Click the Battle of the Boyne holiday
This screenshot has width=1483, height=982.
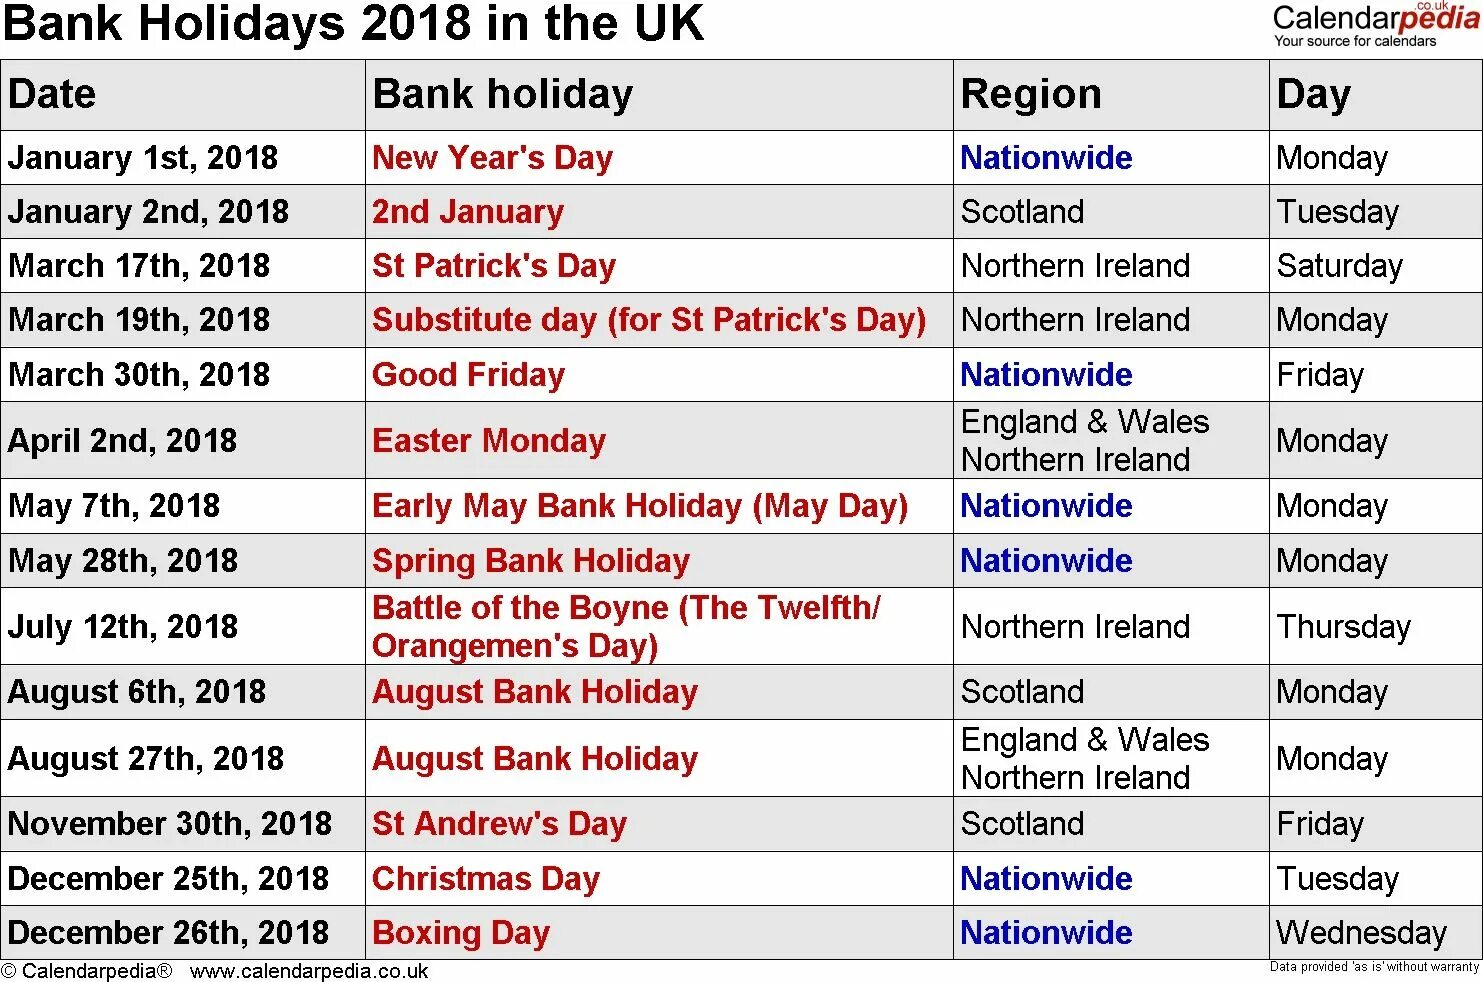(626, 627)
